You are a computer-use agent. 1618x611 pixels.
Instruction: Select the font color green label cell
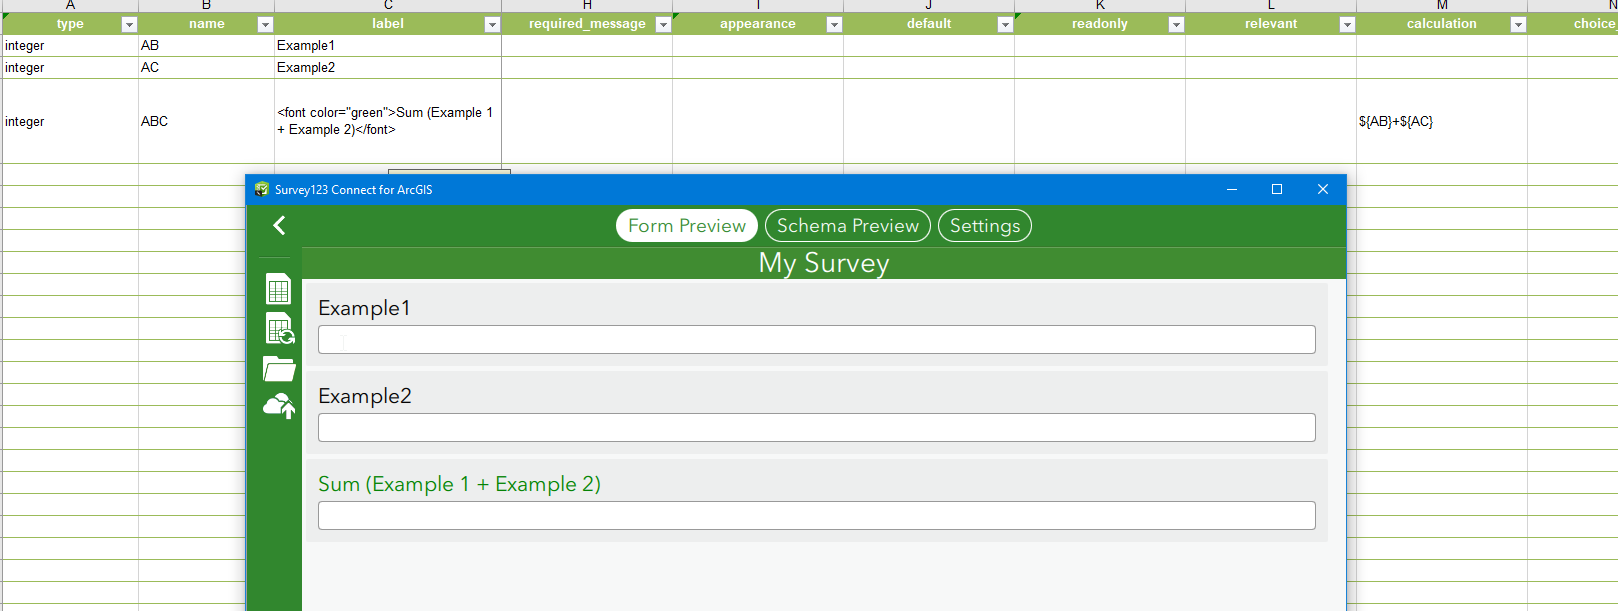coord(388,121)
